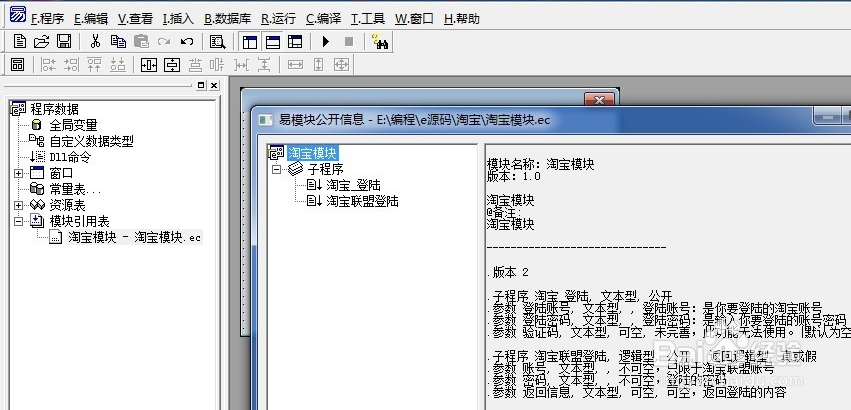
Task: Select 淘宝_登陆 subroutine
Action: tap(353, 185)
